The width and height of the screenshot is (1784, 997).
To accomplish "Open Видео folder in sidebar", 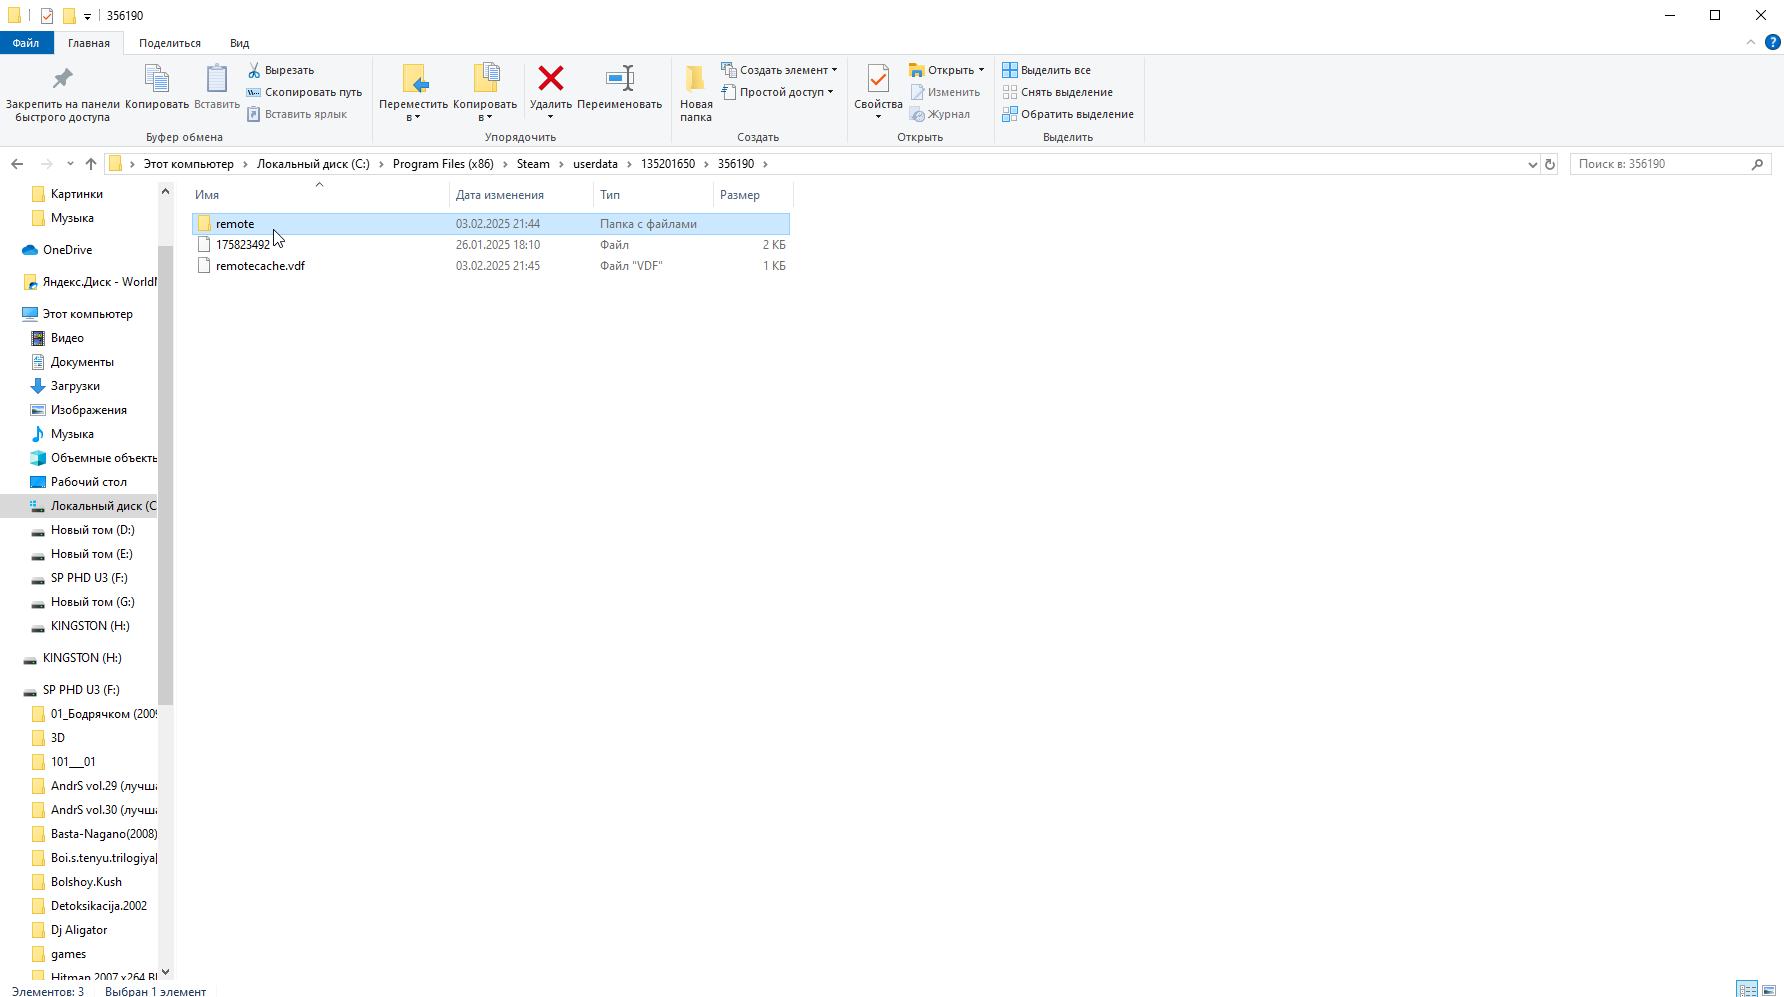I will [67, 338].
